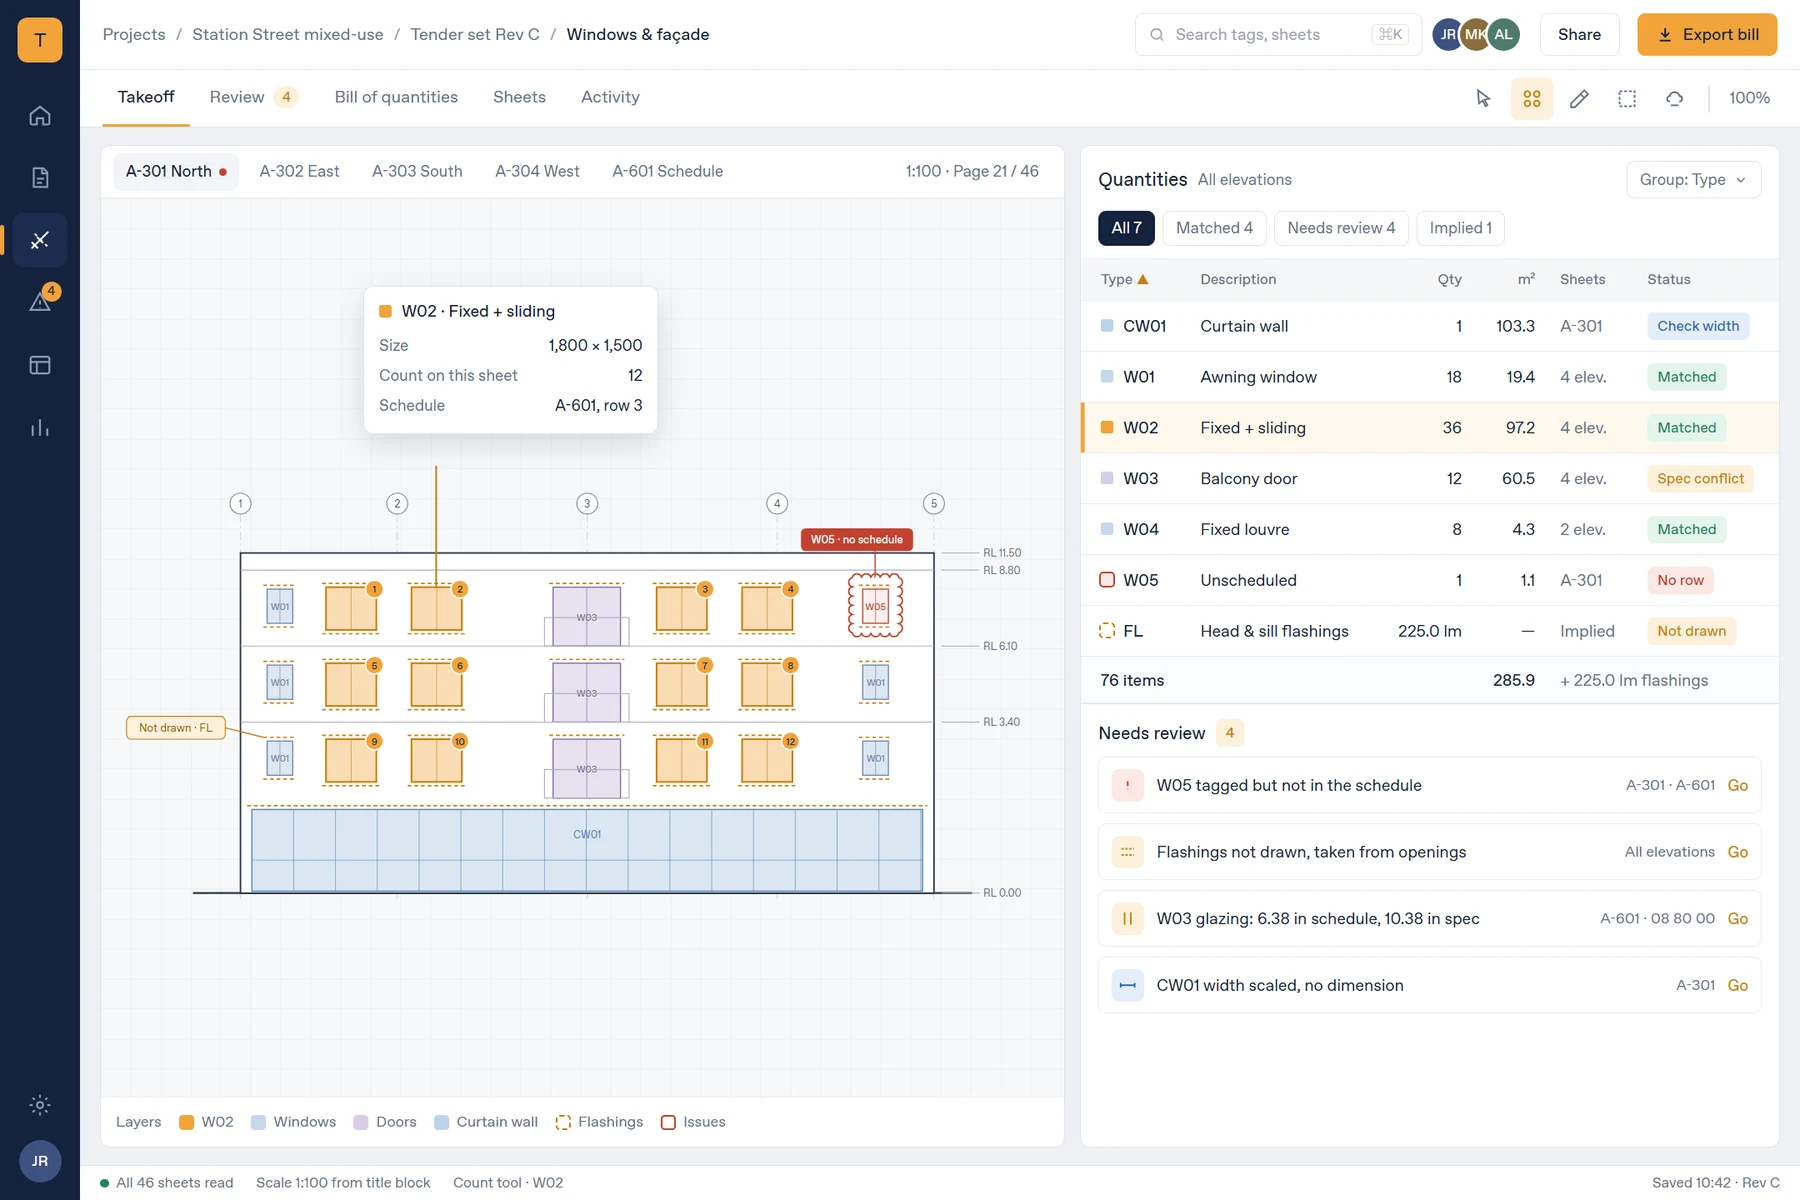The image size is (1800, 1200).
Task: Open the A-601 Schedule sheet tab
Action: (667, 171)
